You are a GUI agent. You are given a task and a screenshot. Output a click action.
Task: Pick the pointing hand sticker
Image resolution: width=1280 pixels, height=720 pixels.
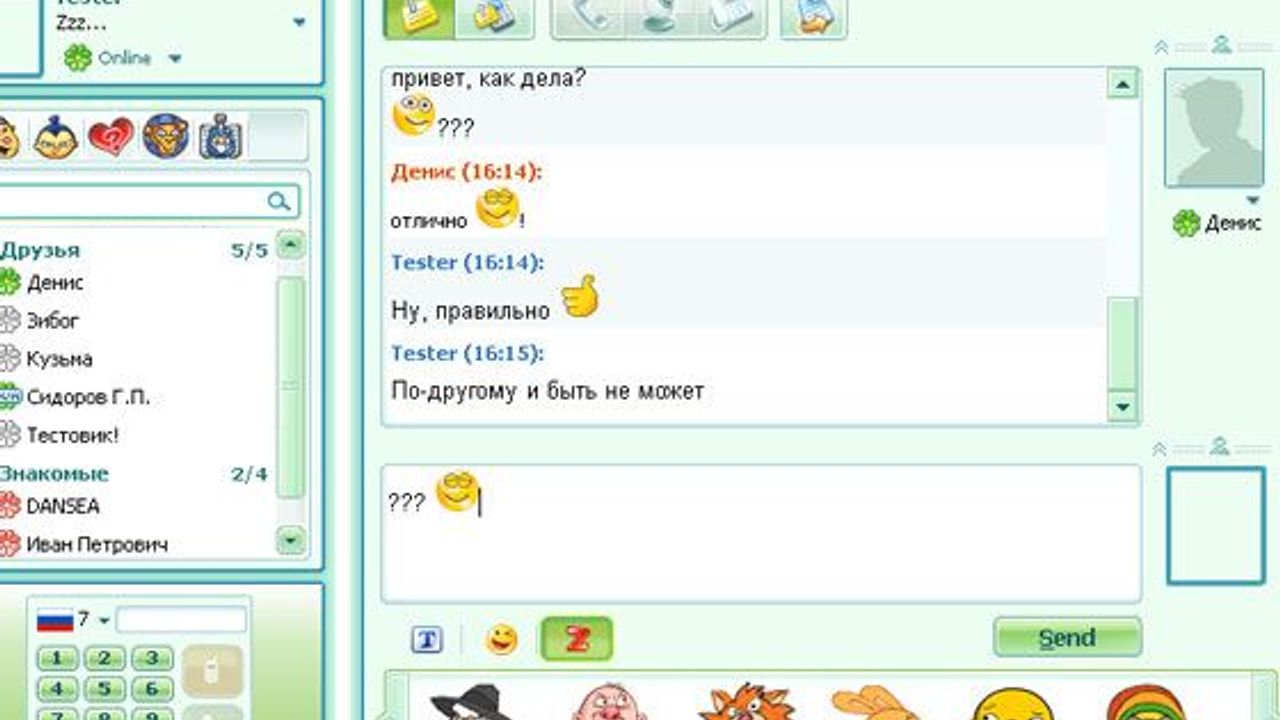click(x=876, y=702)
